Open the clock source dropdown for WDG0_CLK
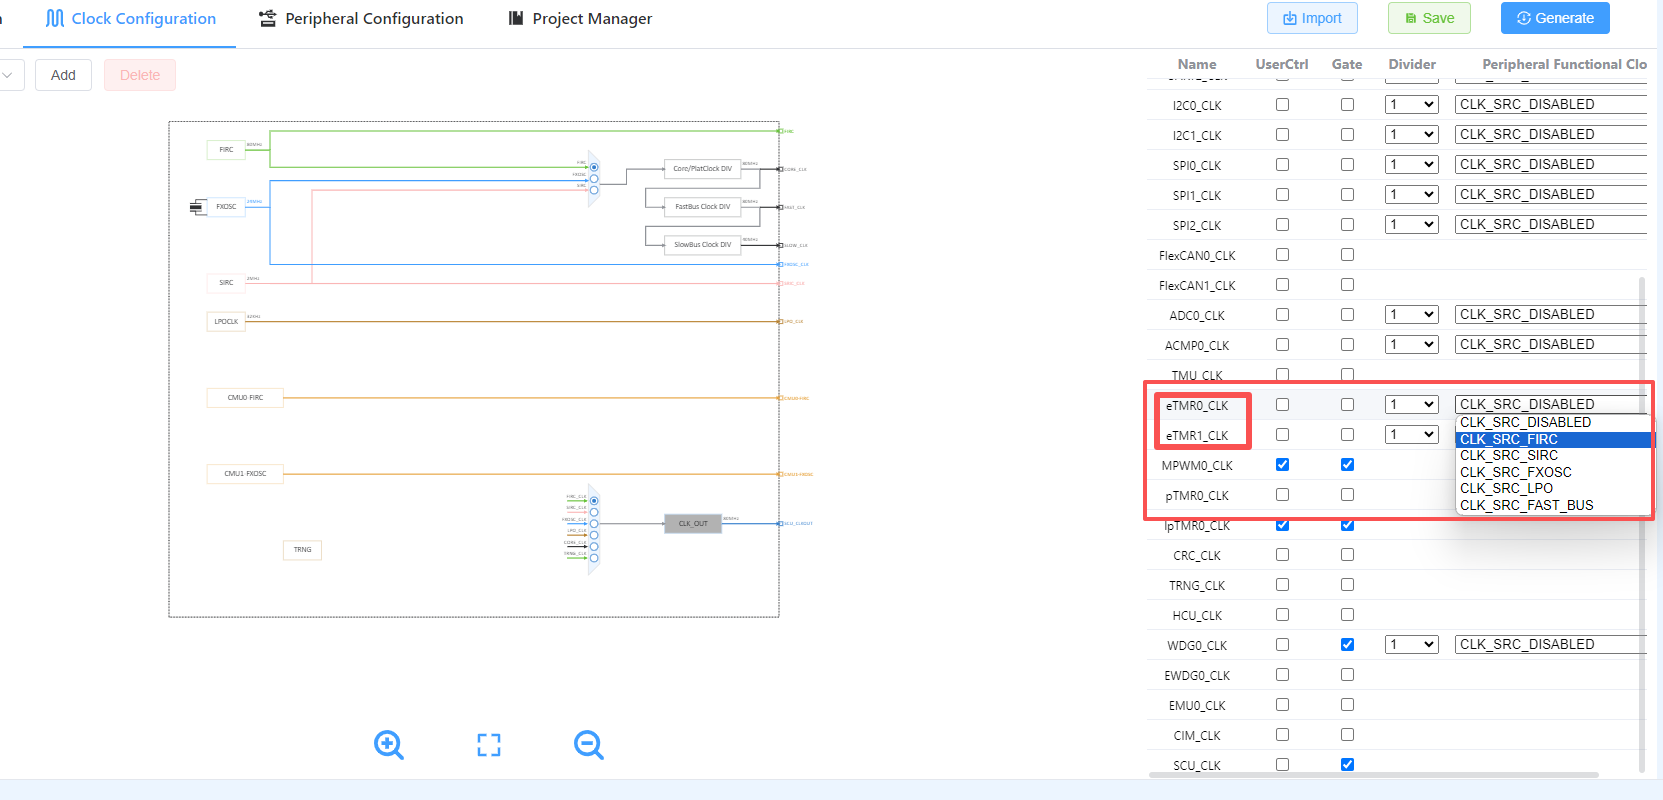This screenshot has height=800, width=1663. tap(1551, 645)
